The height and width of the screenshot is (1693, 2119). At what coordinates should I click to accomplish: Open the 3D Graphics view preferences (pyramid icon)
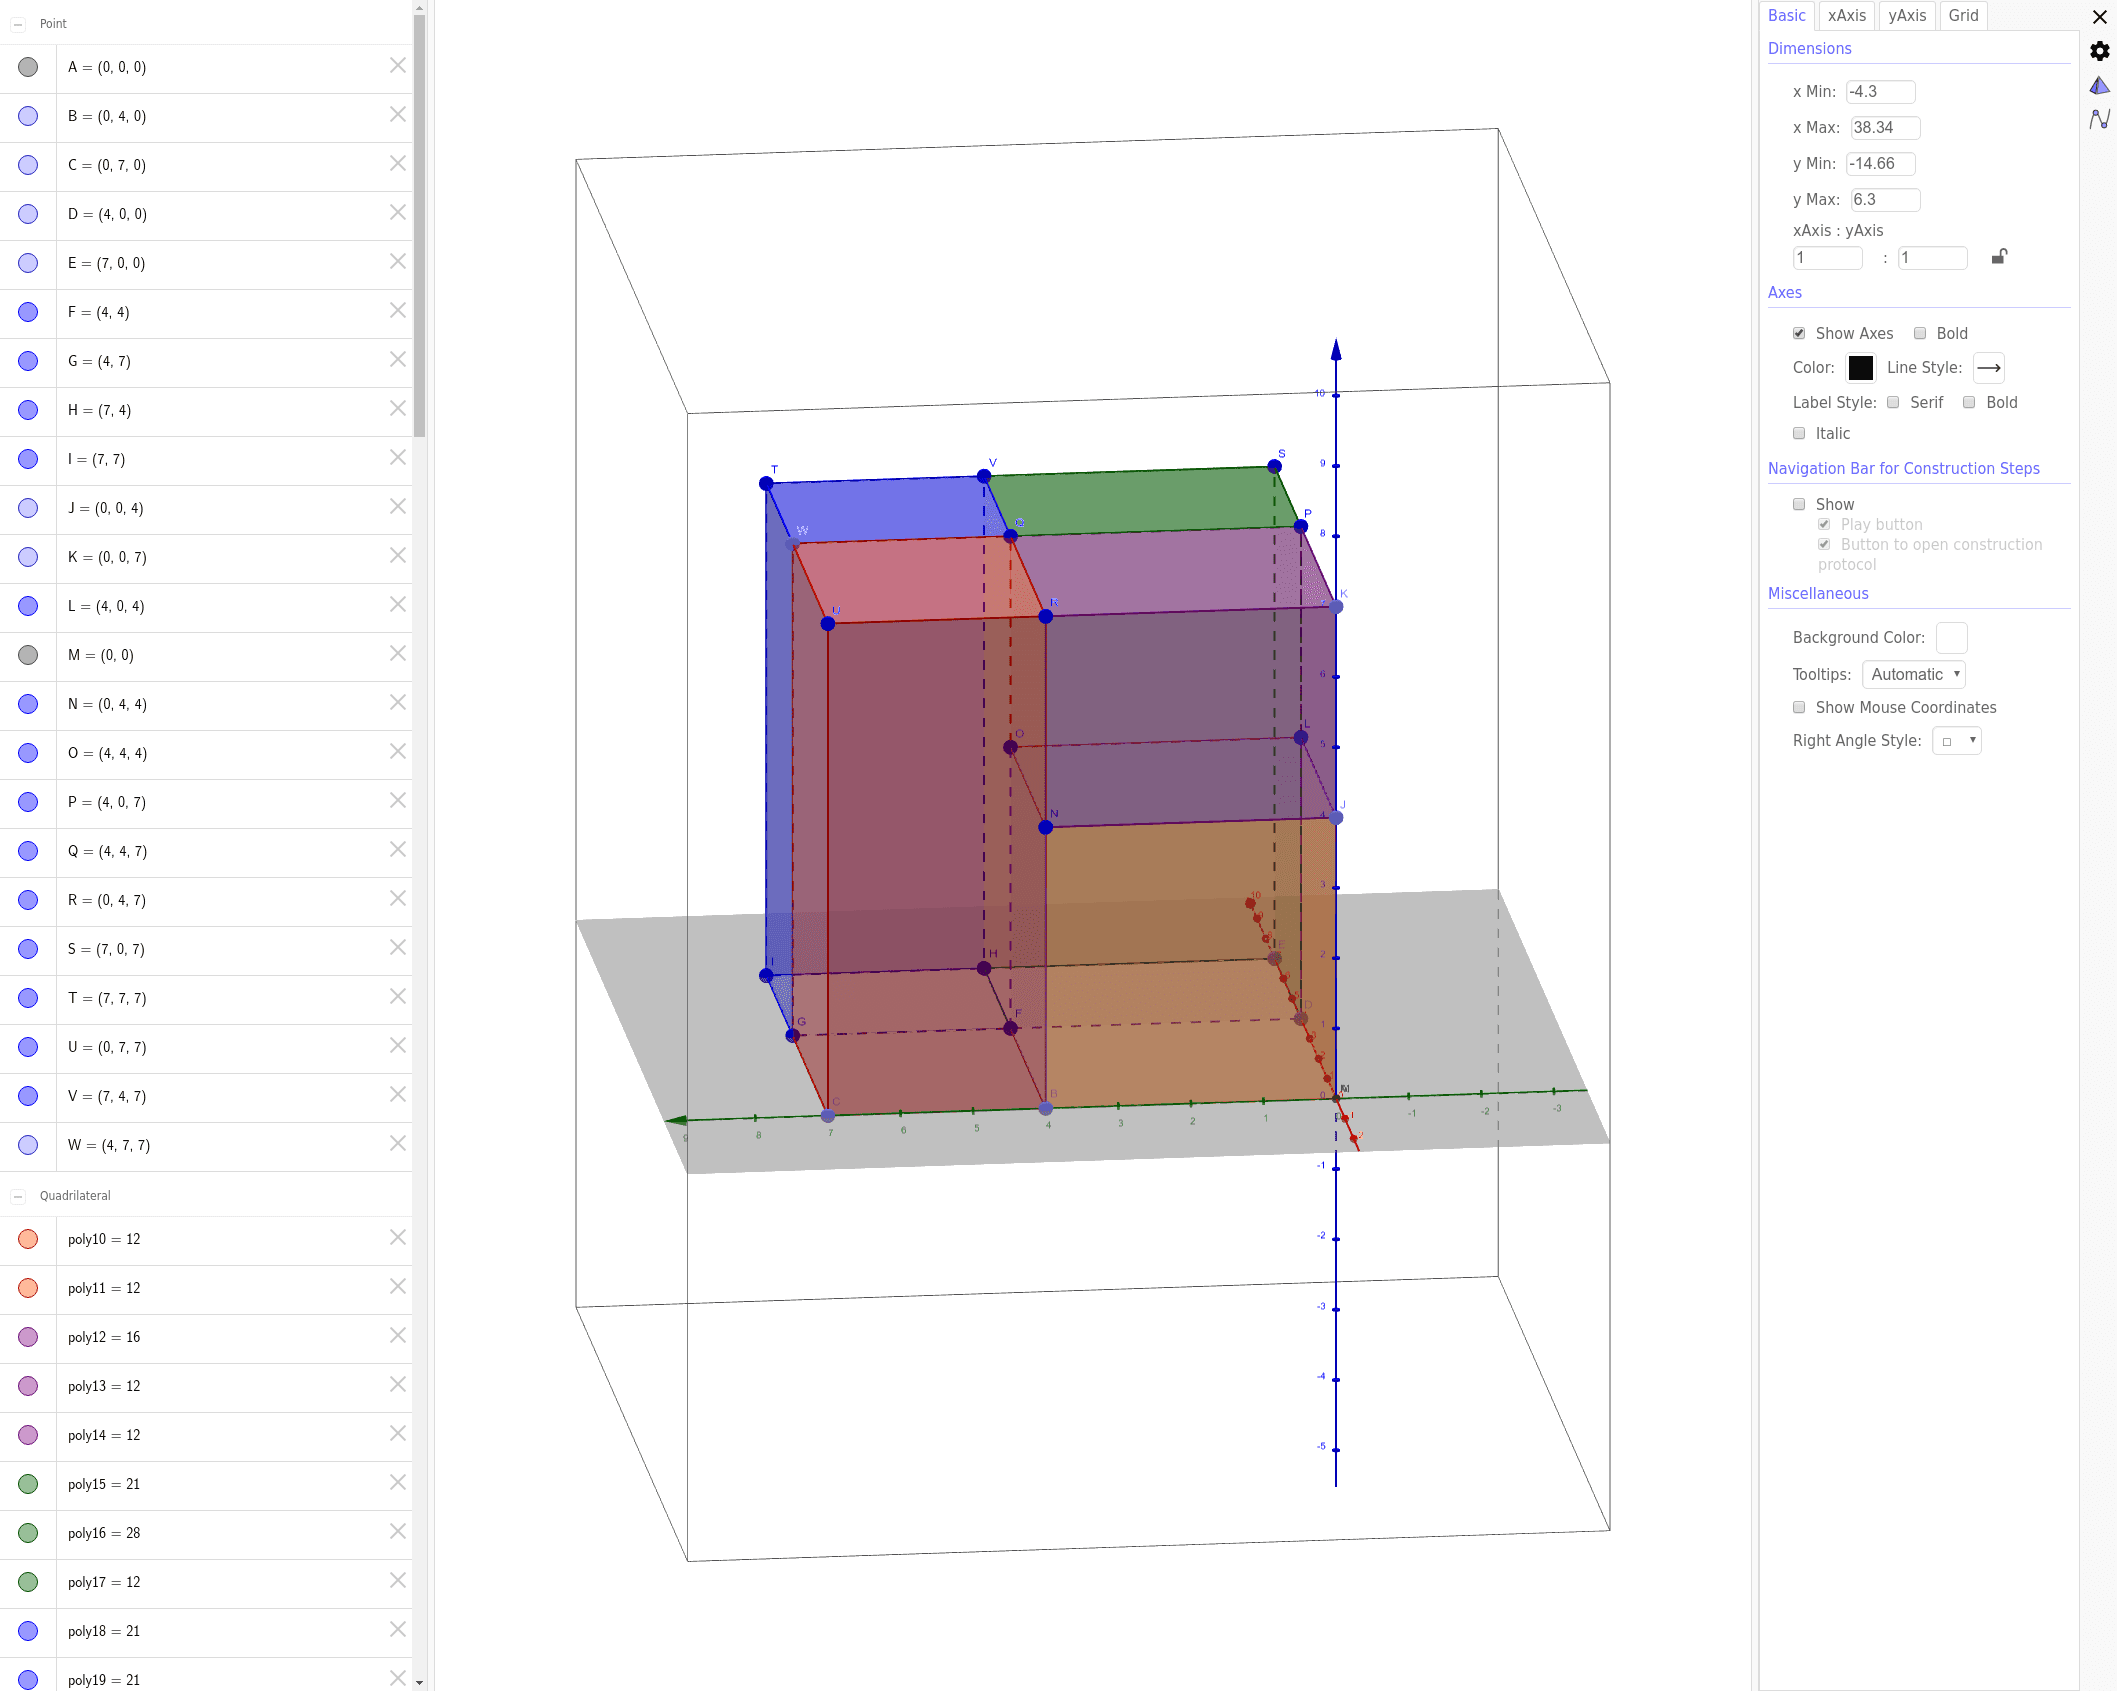tap(2099, 86)
